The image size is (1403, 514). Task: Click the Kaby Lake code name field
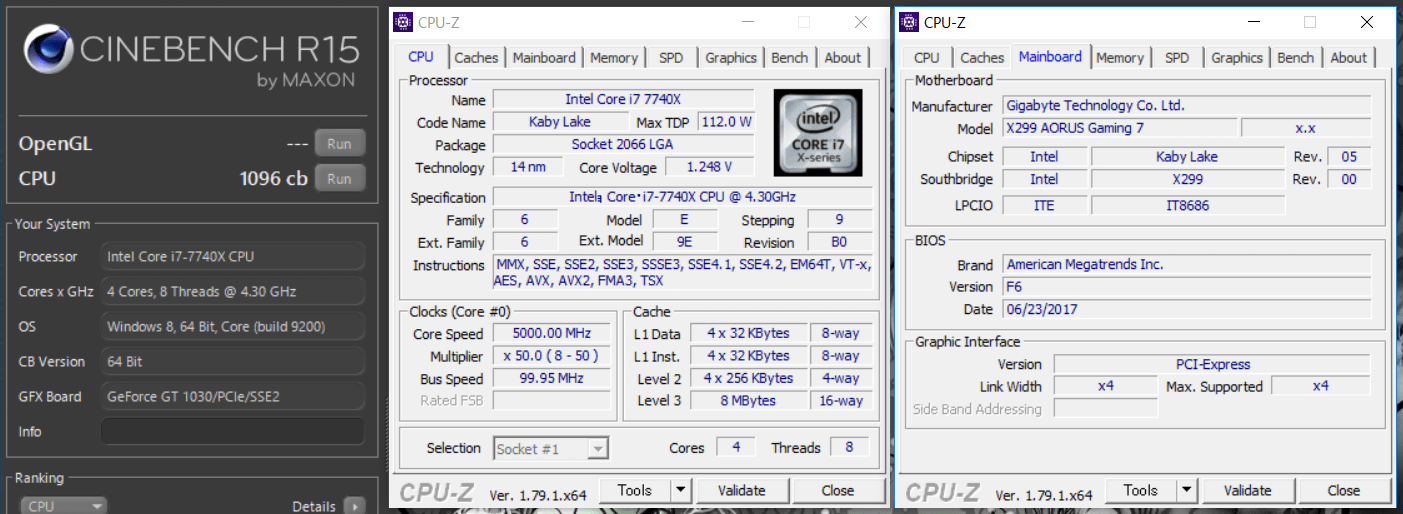[x=559, y=122]
